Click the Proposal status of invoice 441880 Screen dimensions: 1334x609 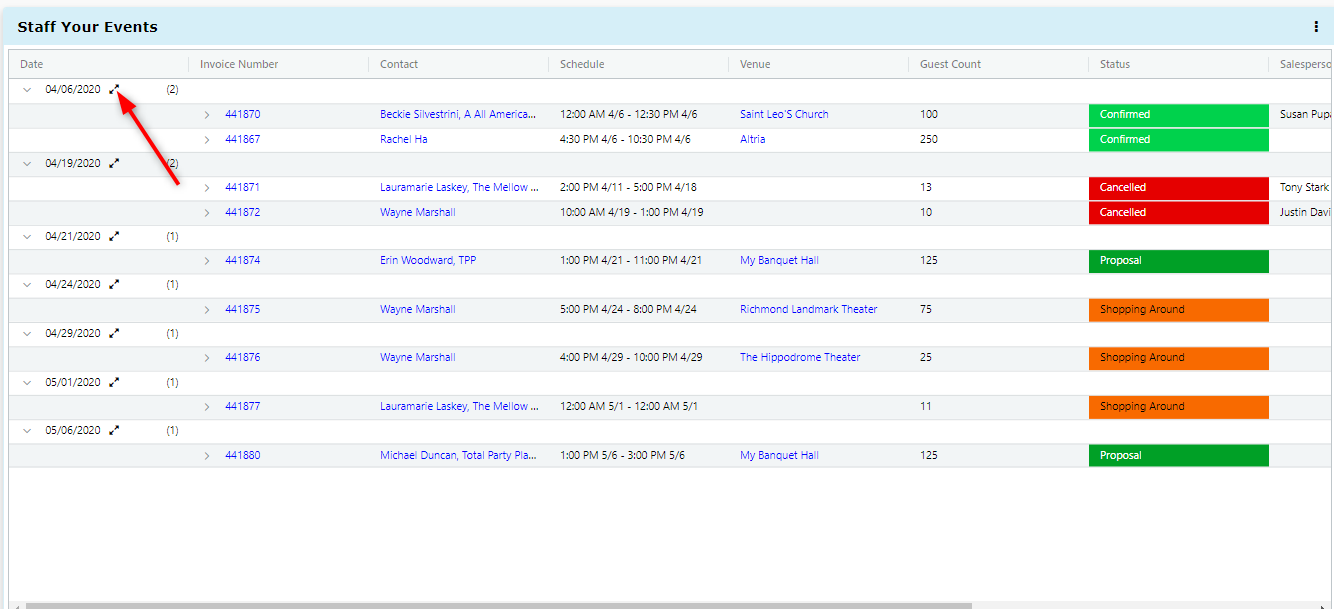tap(1179, 456)
